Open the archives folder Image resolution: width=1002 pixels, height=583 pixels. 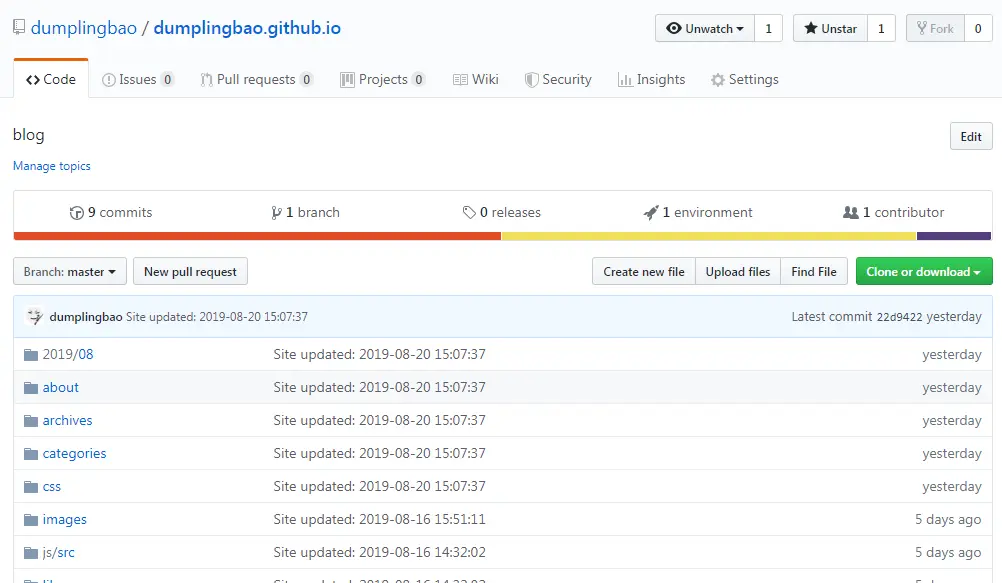click(x=67, y=420)
